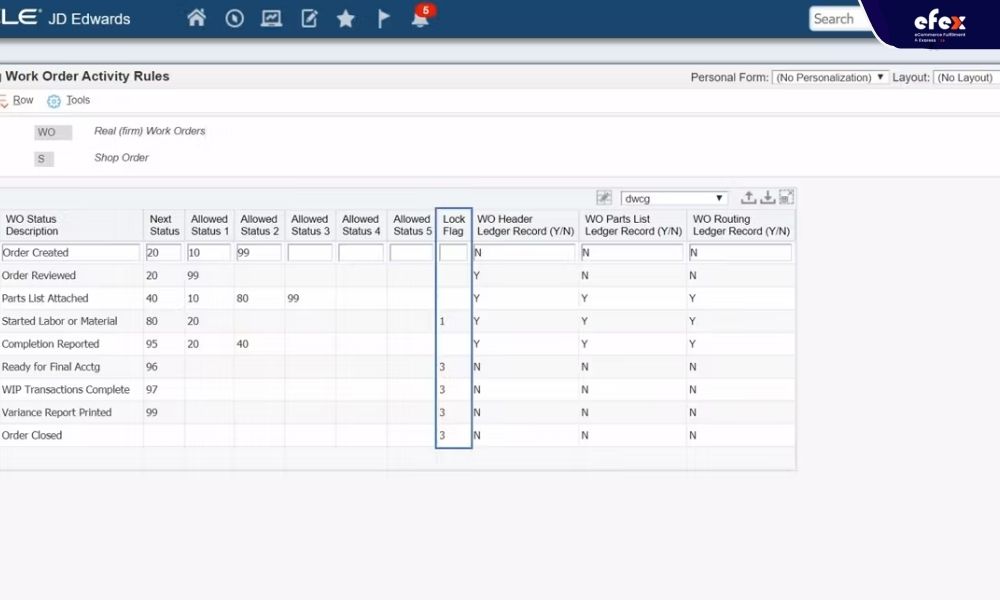Select the Ready for Final Acctg row

(x=51, y=367)
